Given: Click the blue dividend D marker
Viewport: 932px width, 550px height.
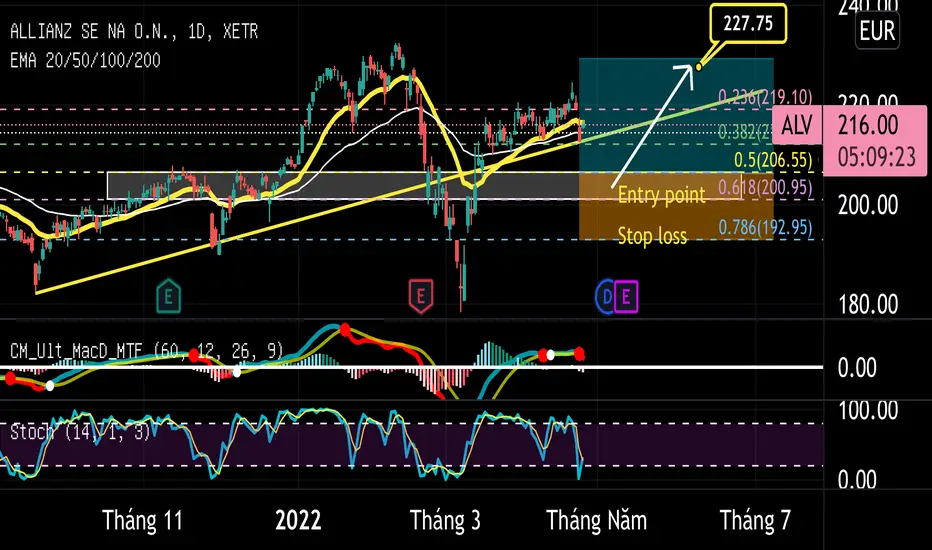Looking at the screenshot, I should point(605,296).
